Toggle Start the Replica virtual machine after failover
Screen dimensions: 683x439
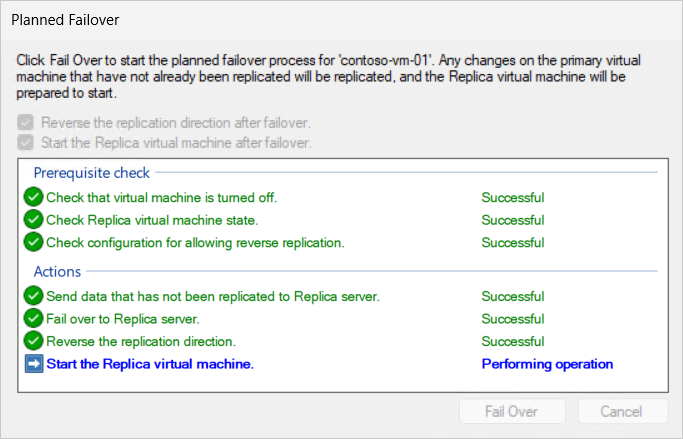pyautogui.click(x=25, y=142)
